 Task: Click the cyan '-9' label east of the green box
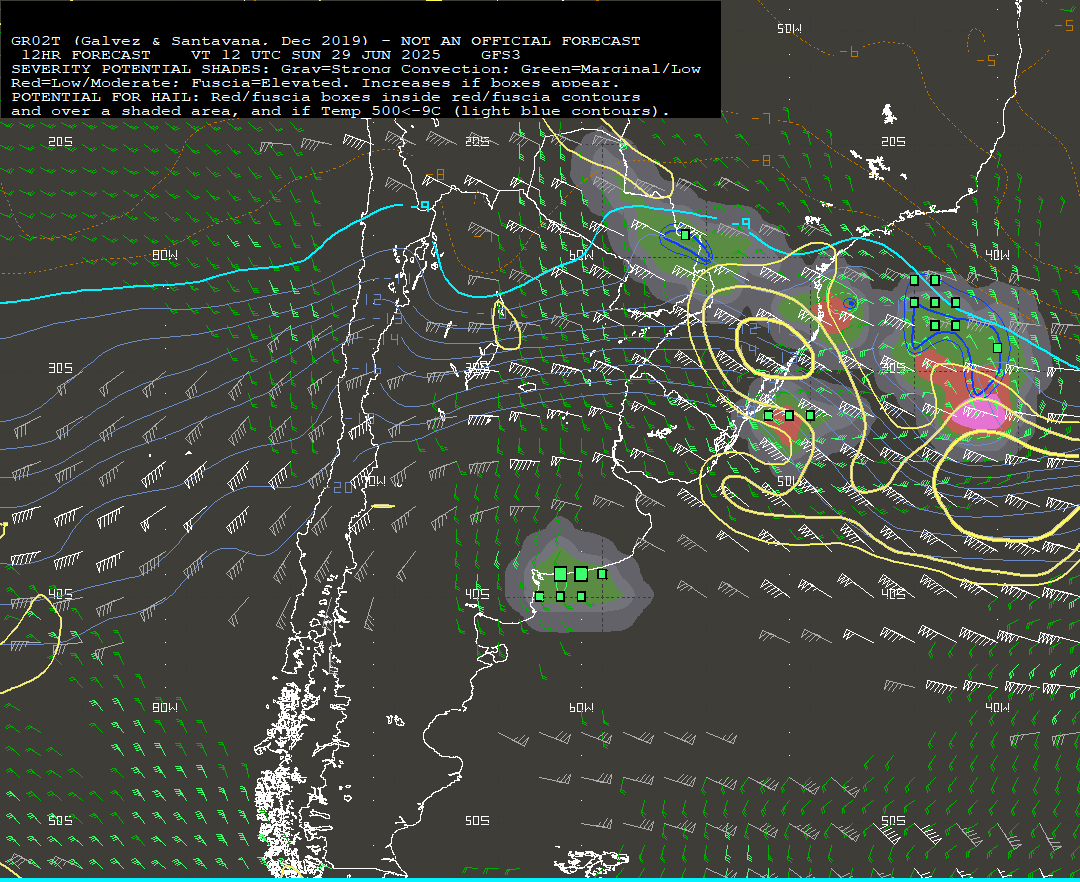click(x=740, y=224)
